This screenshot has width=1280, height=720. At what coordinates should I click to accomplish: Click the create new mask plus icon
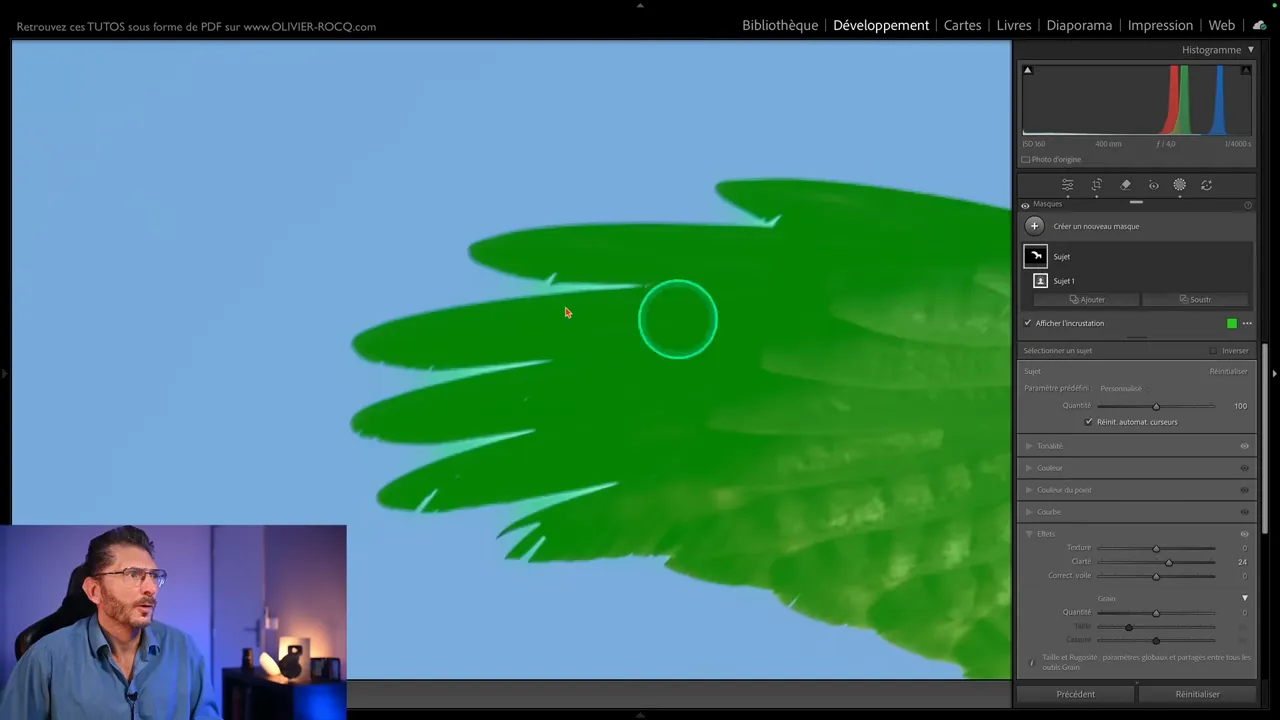(x=1034, y=226)
